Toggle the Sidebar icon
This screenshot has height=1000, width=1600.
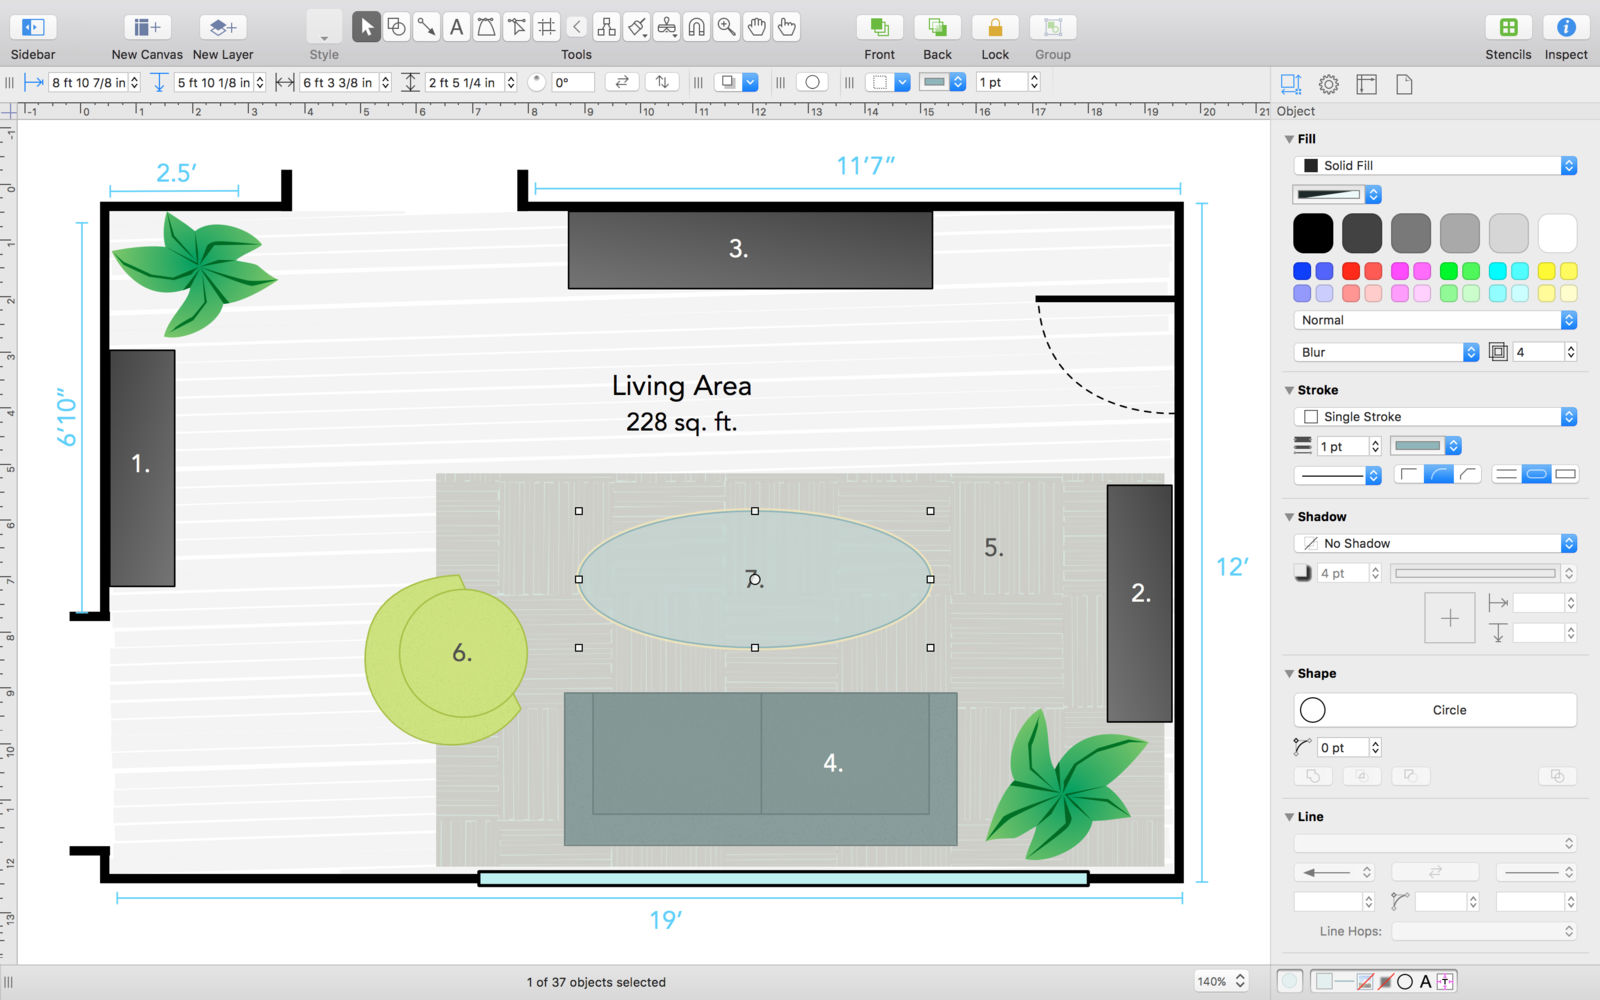pos(32,27)
